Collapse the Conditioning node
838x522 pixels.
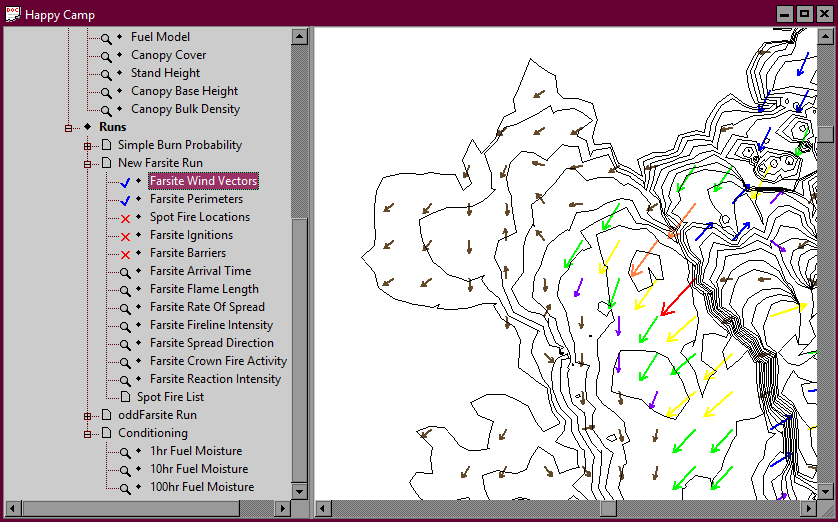(x=87, y=434)
